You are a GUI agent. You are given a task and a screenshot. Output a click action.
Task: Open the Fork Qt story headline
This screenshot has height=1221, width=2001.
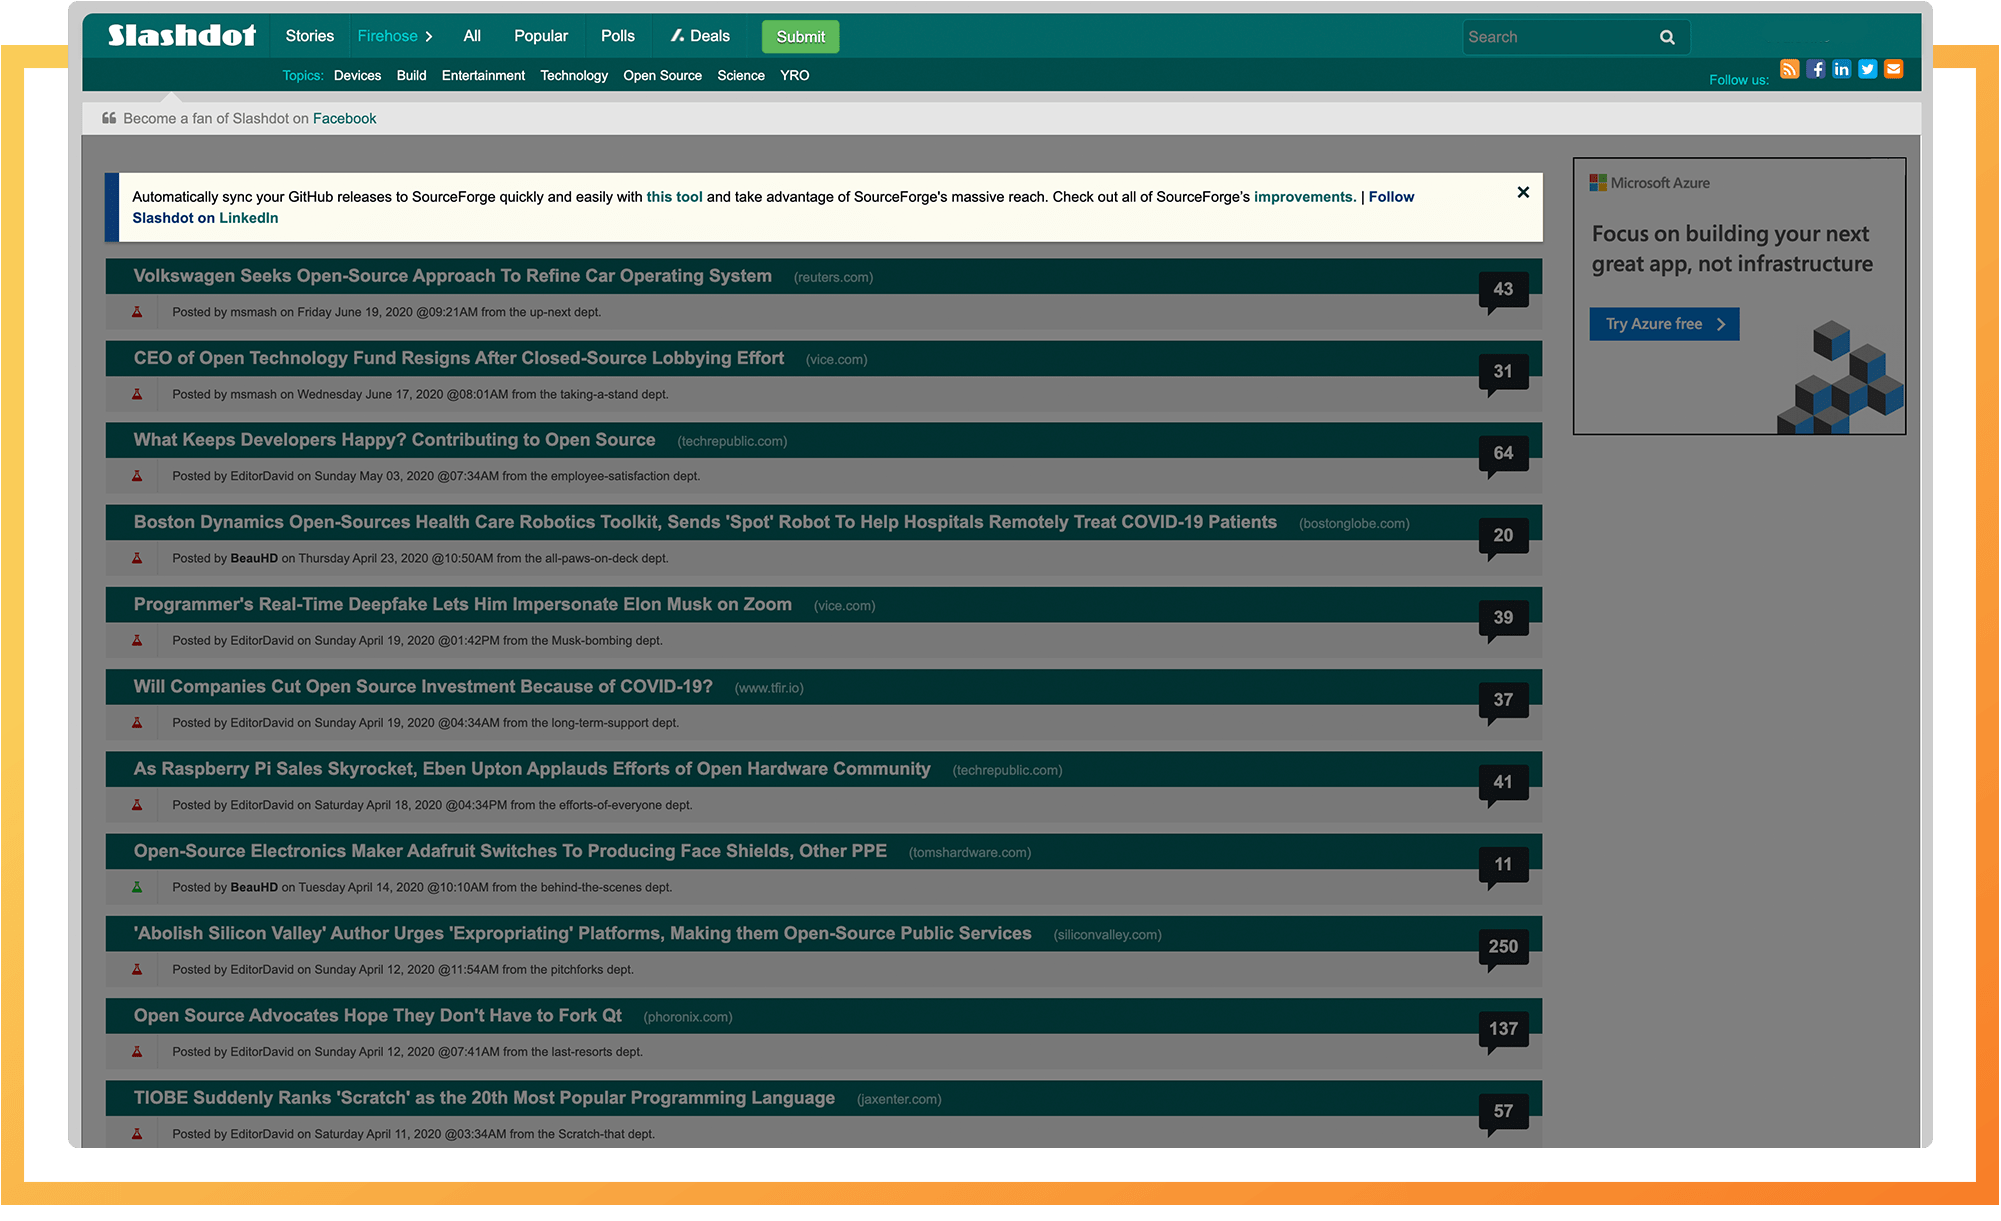[x=378, y=1015]
